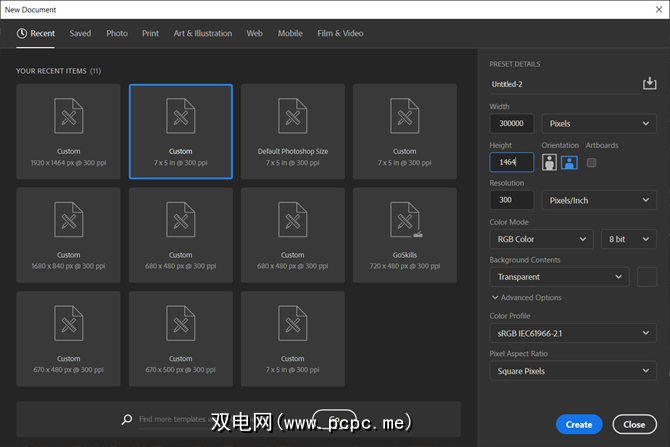Click the search magnifier icon for templates
Viewport: 670px width, 447px height.
pos(127,420)
